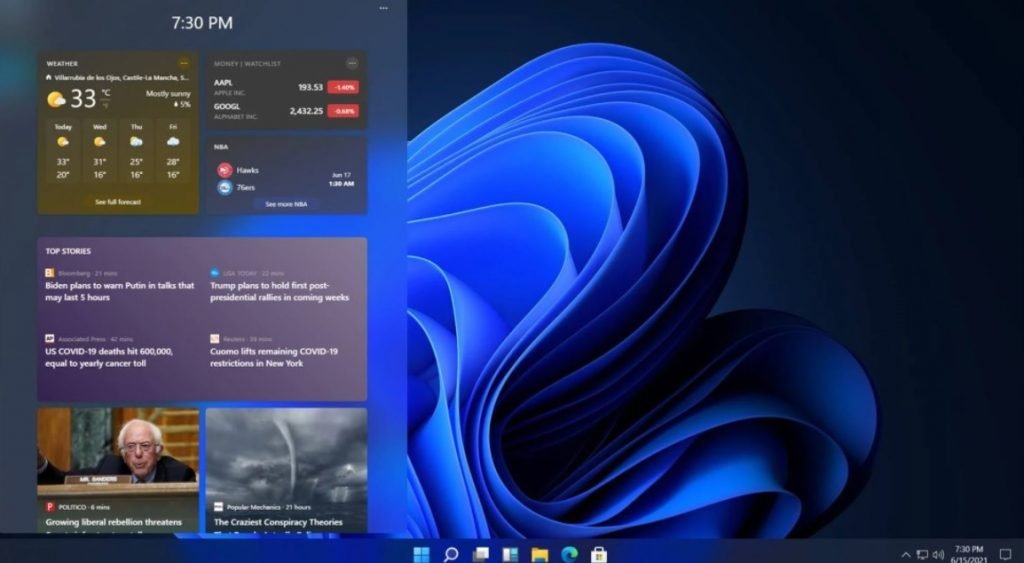Click the volume speaker icon in tray

pos(938,554)
